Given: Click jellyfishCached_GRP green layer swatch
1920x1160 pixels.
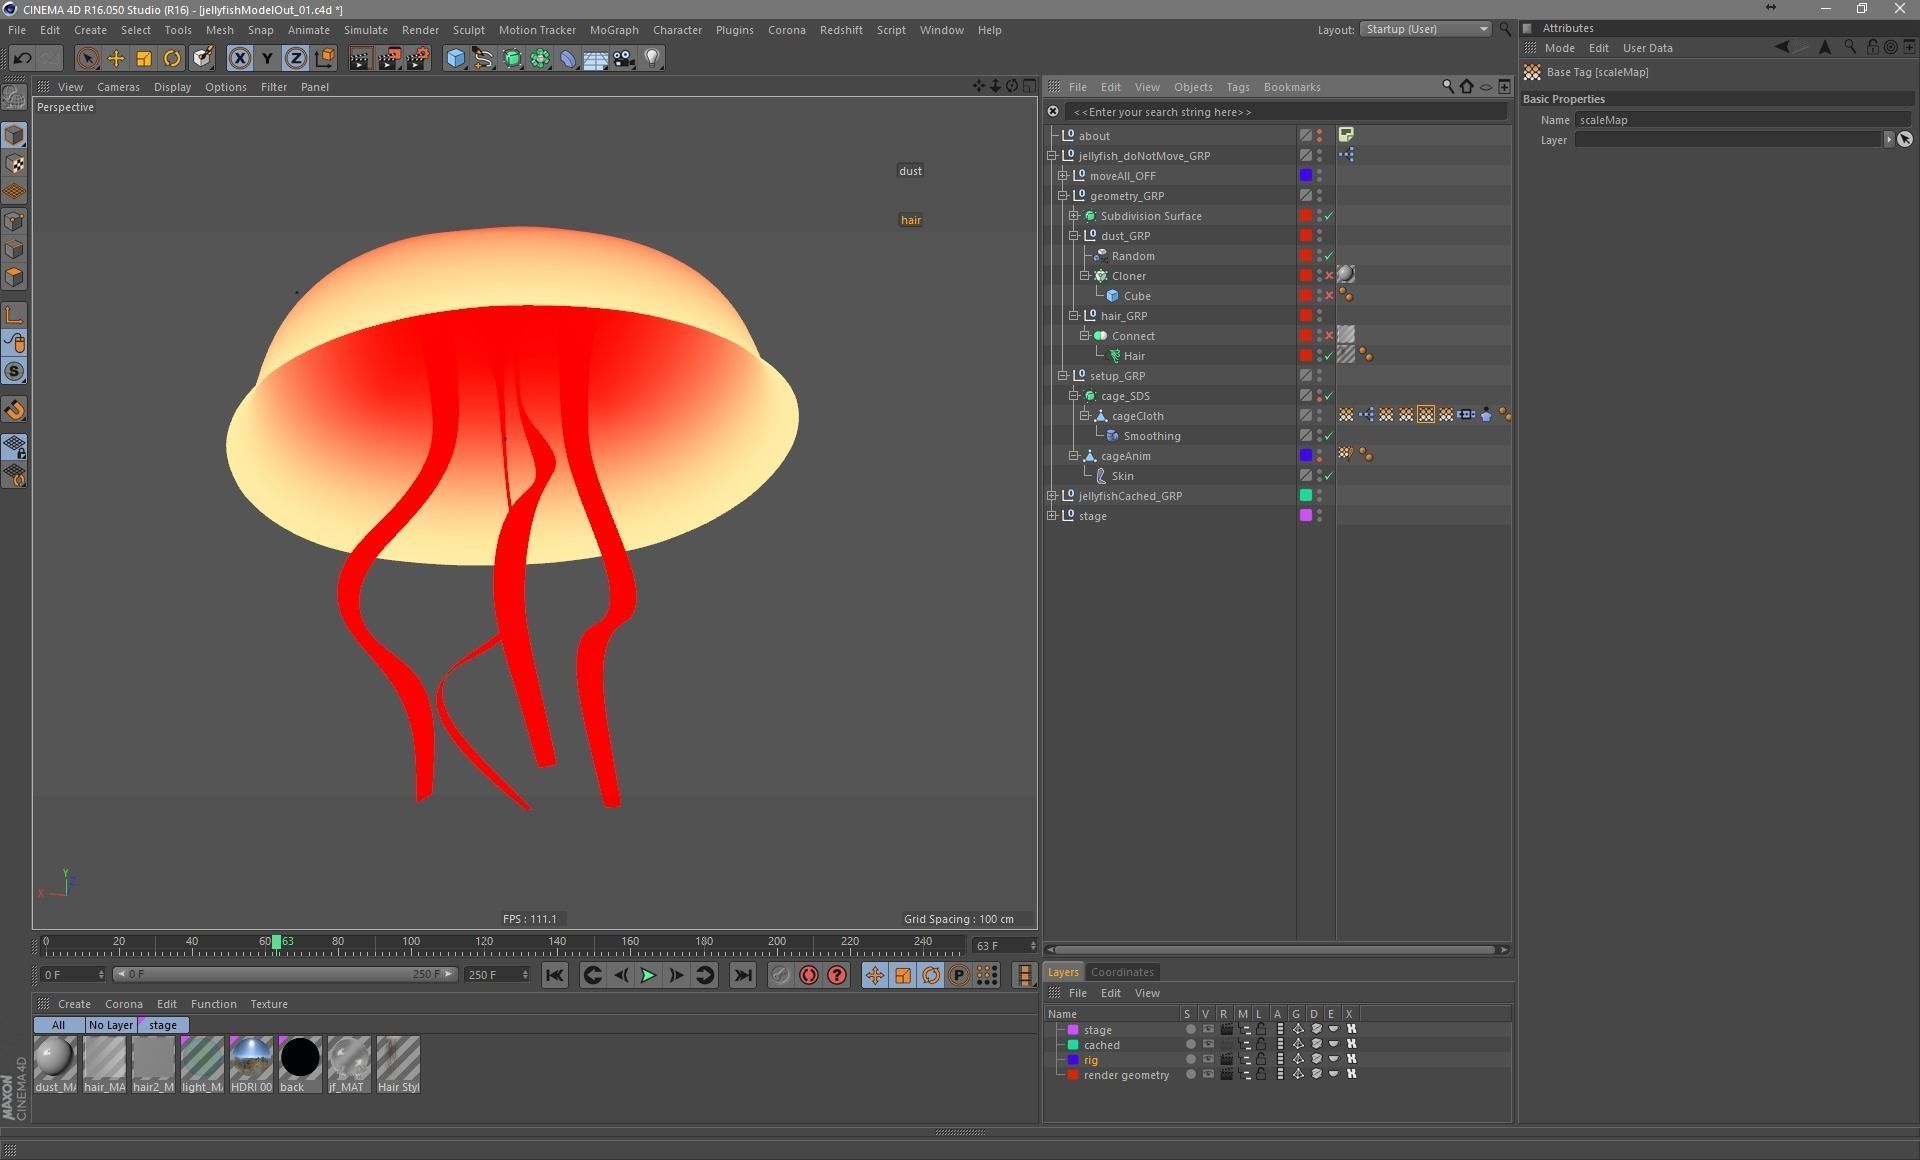Looking at the screenshot, I should tap(1305, 496).
